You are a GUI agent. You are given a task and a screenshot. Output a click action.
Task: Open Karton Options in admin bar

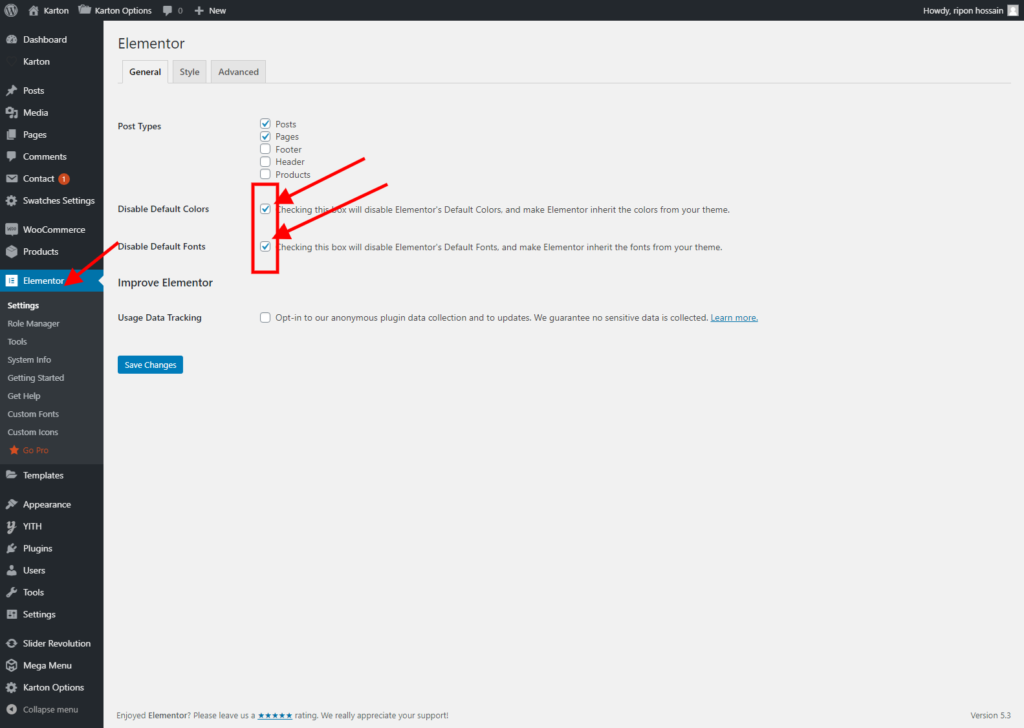[x=116, y=10]
